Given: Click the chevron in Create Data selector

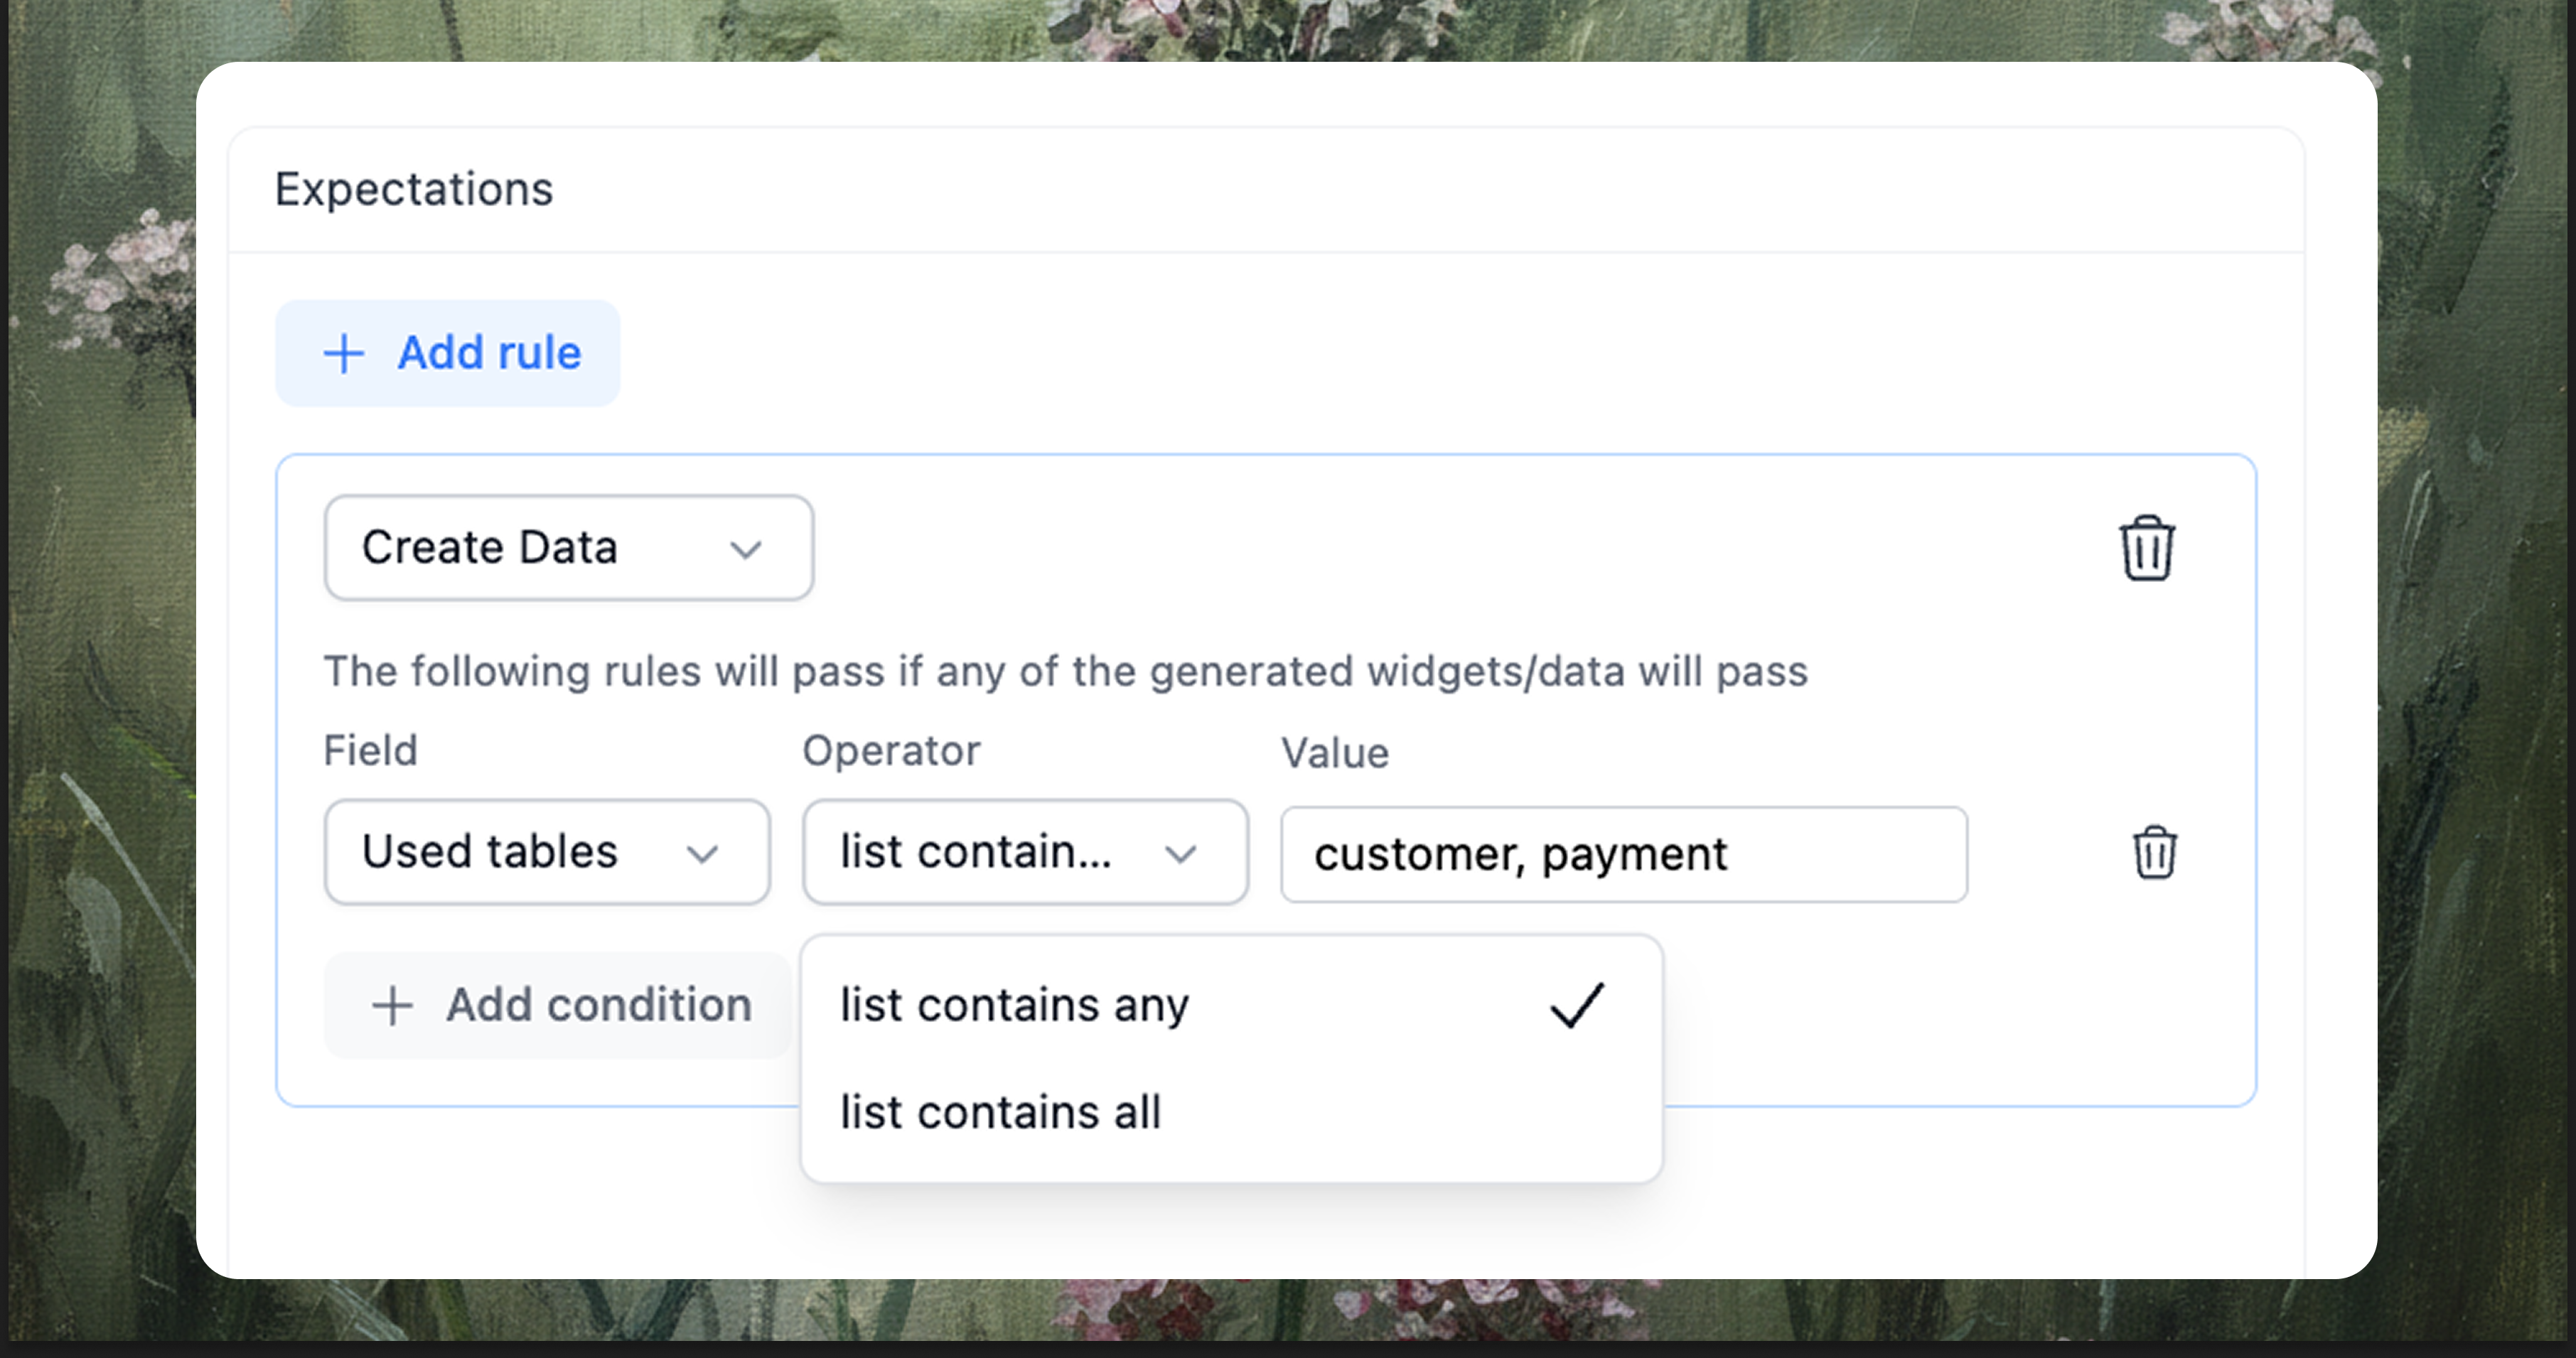Looking at the screenshot, I should [746, 549].
